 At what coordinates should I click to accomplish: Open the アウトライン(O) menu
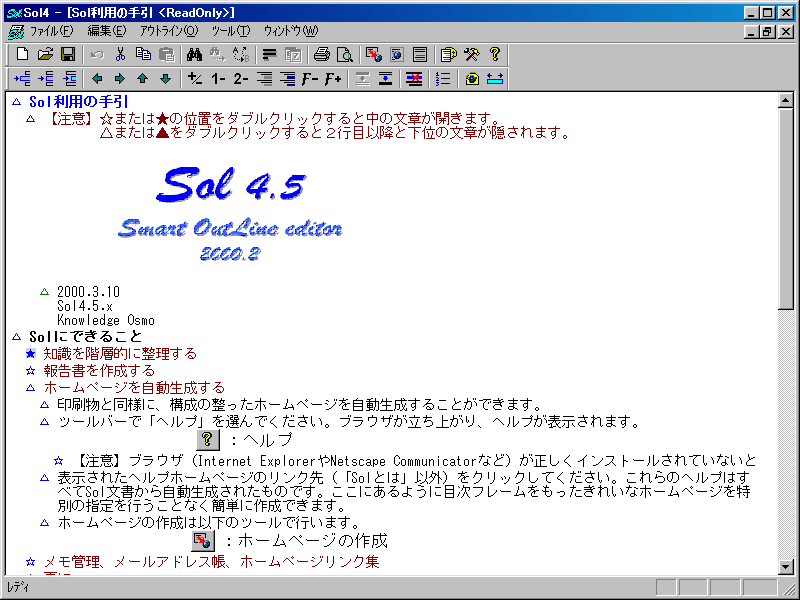pyautogui.click(x=169, y=31)
